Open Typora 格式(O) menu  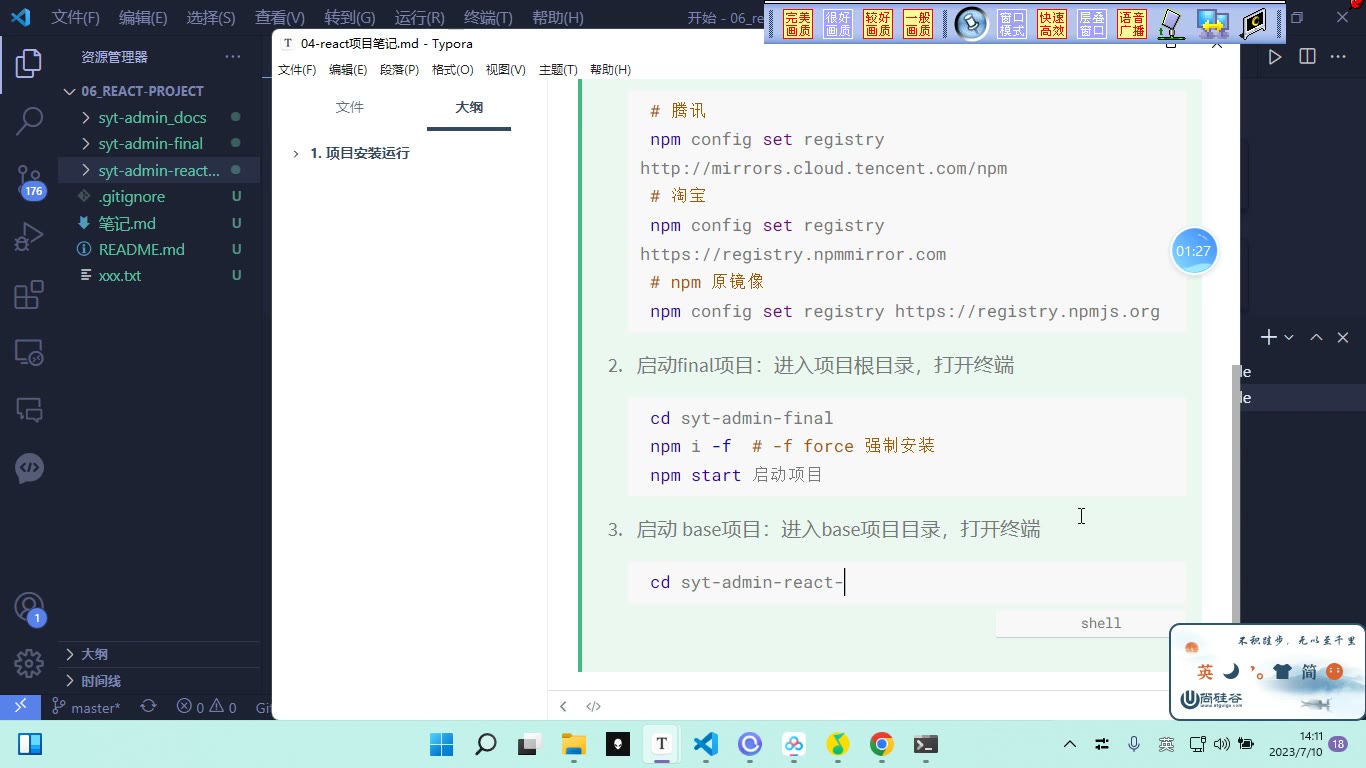click(x=452, y=70)
